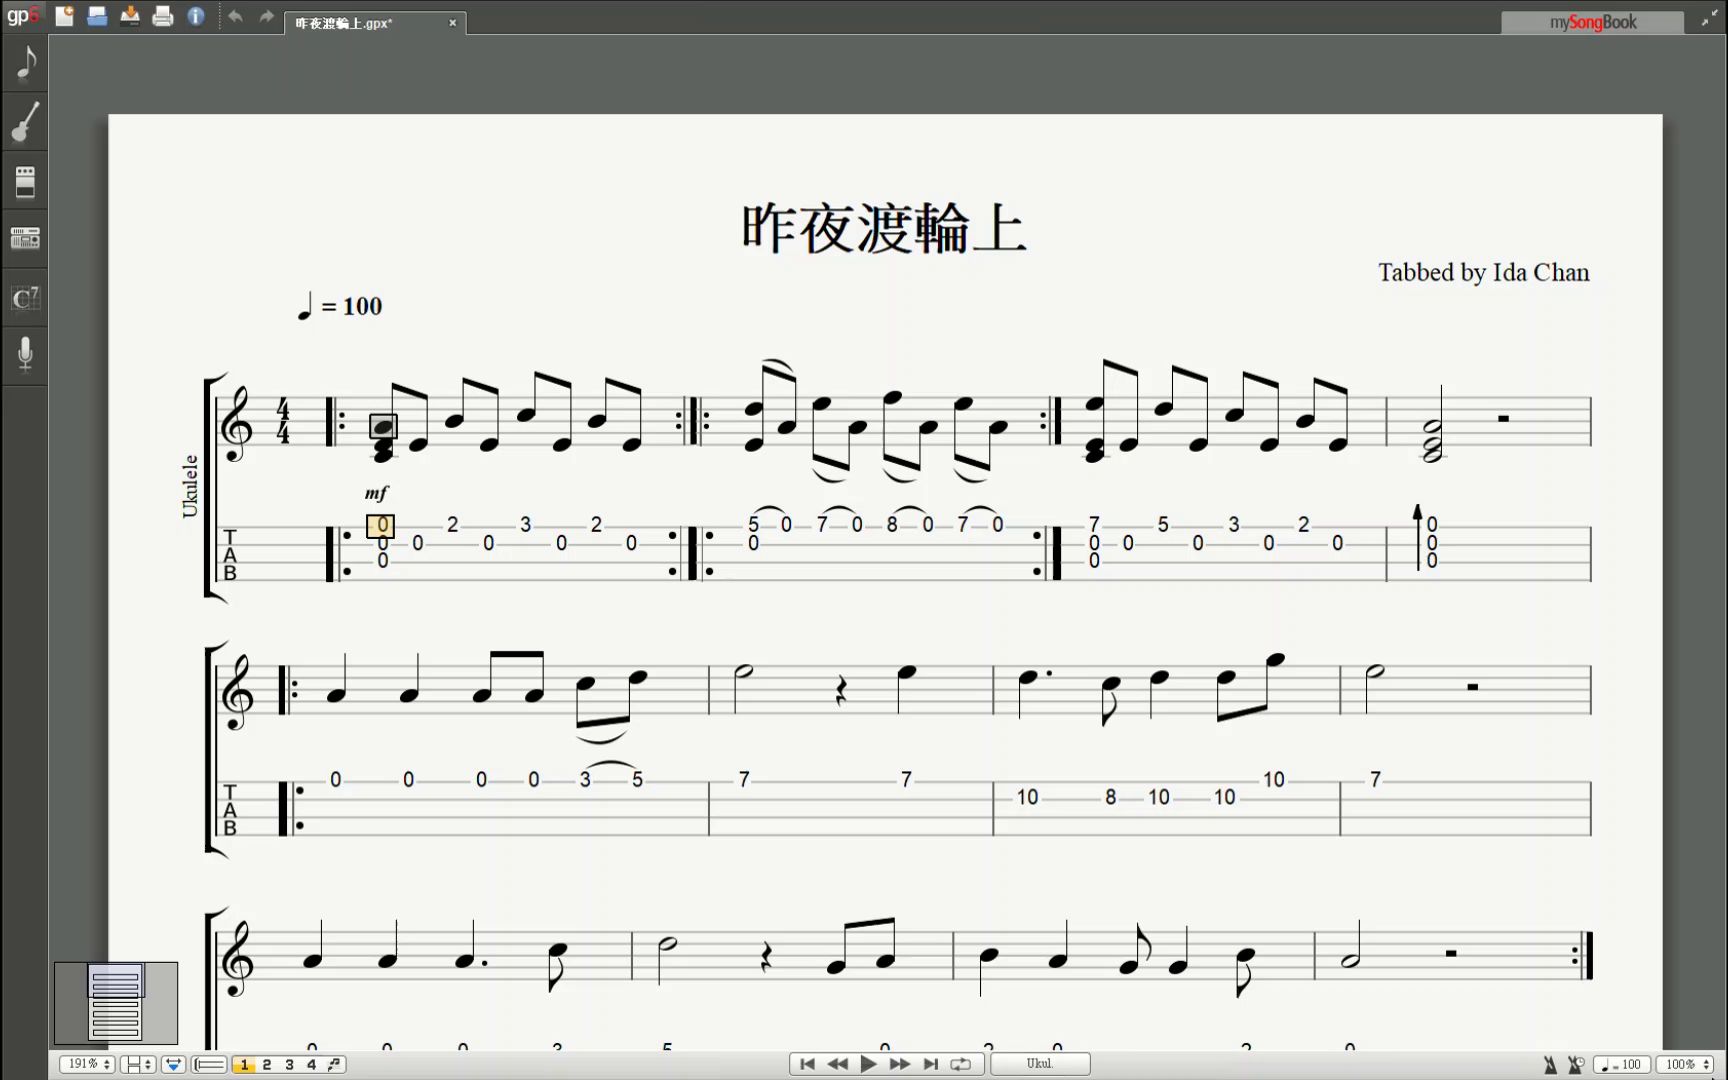Select the 昨夜渡輪上.gpx document tab
The width and height of the screenshot is (1728, 1080).
click(x=375, y=23)
